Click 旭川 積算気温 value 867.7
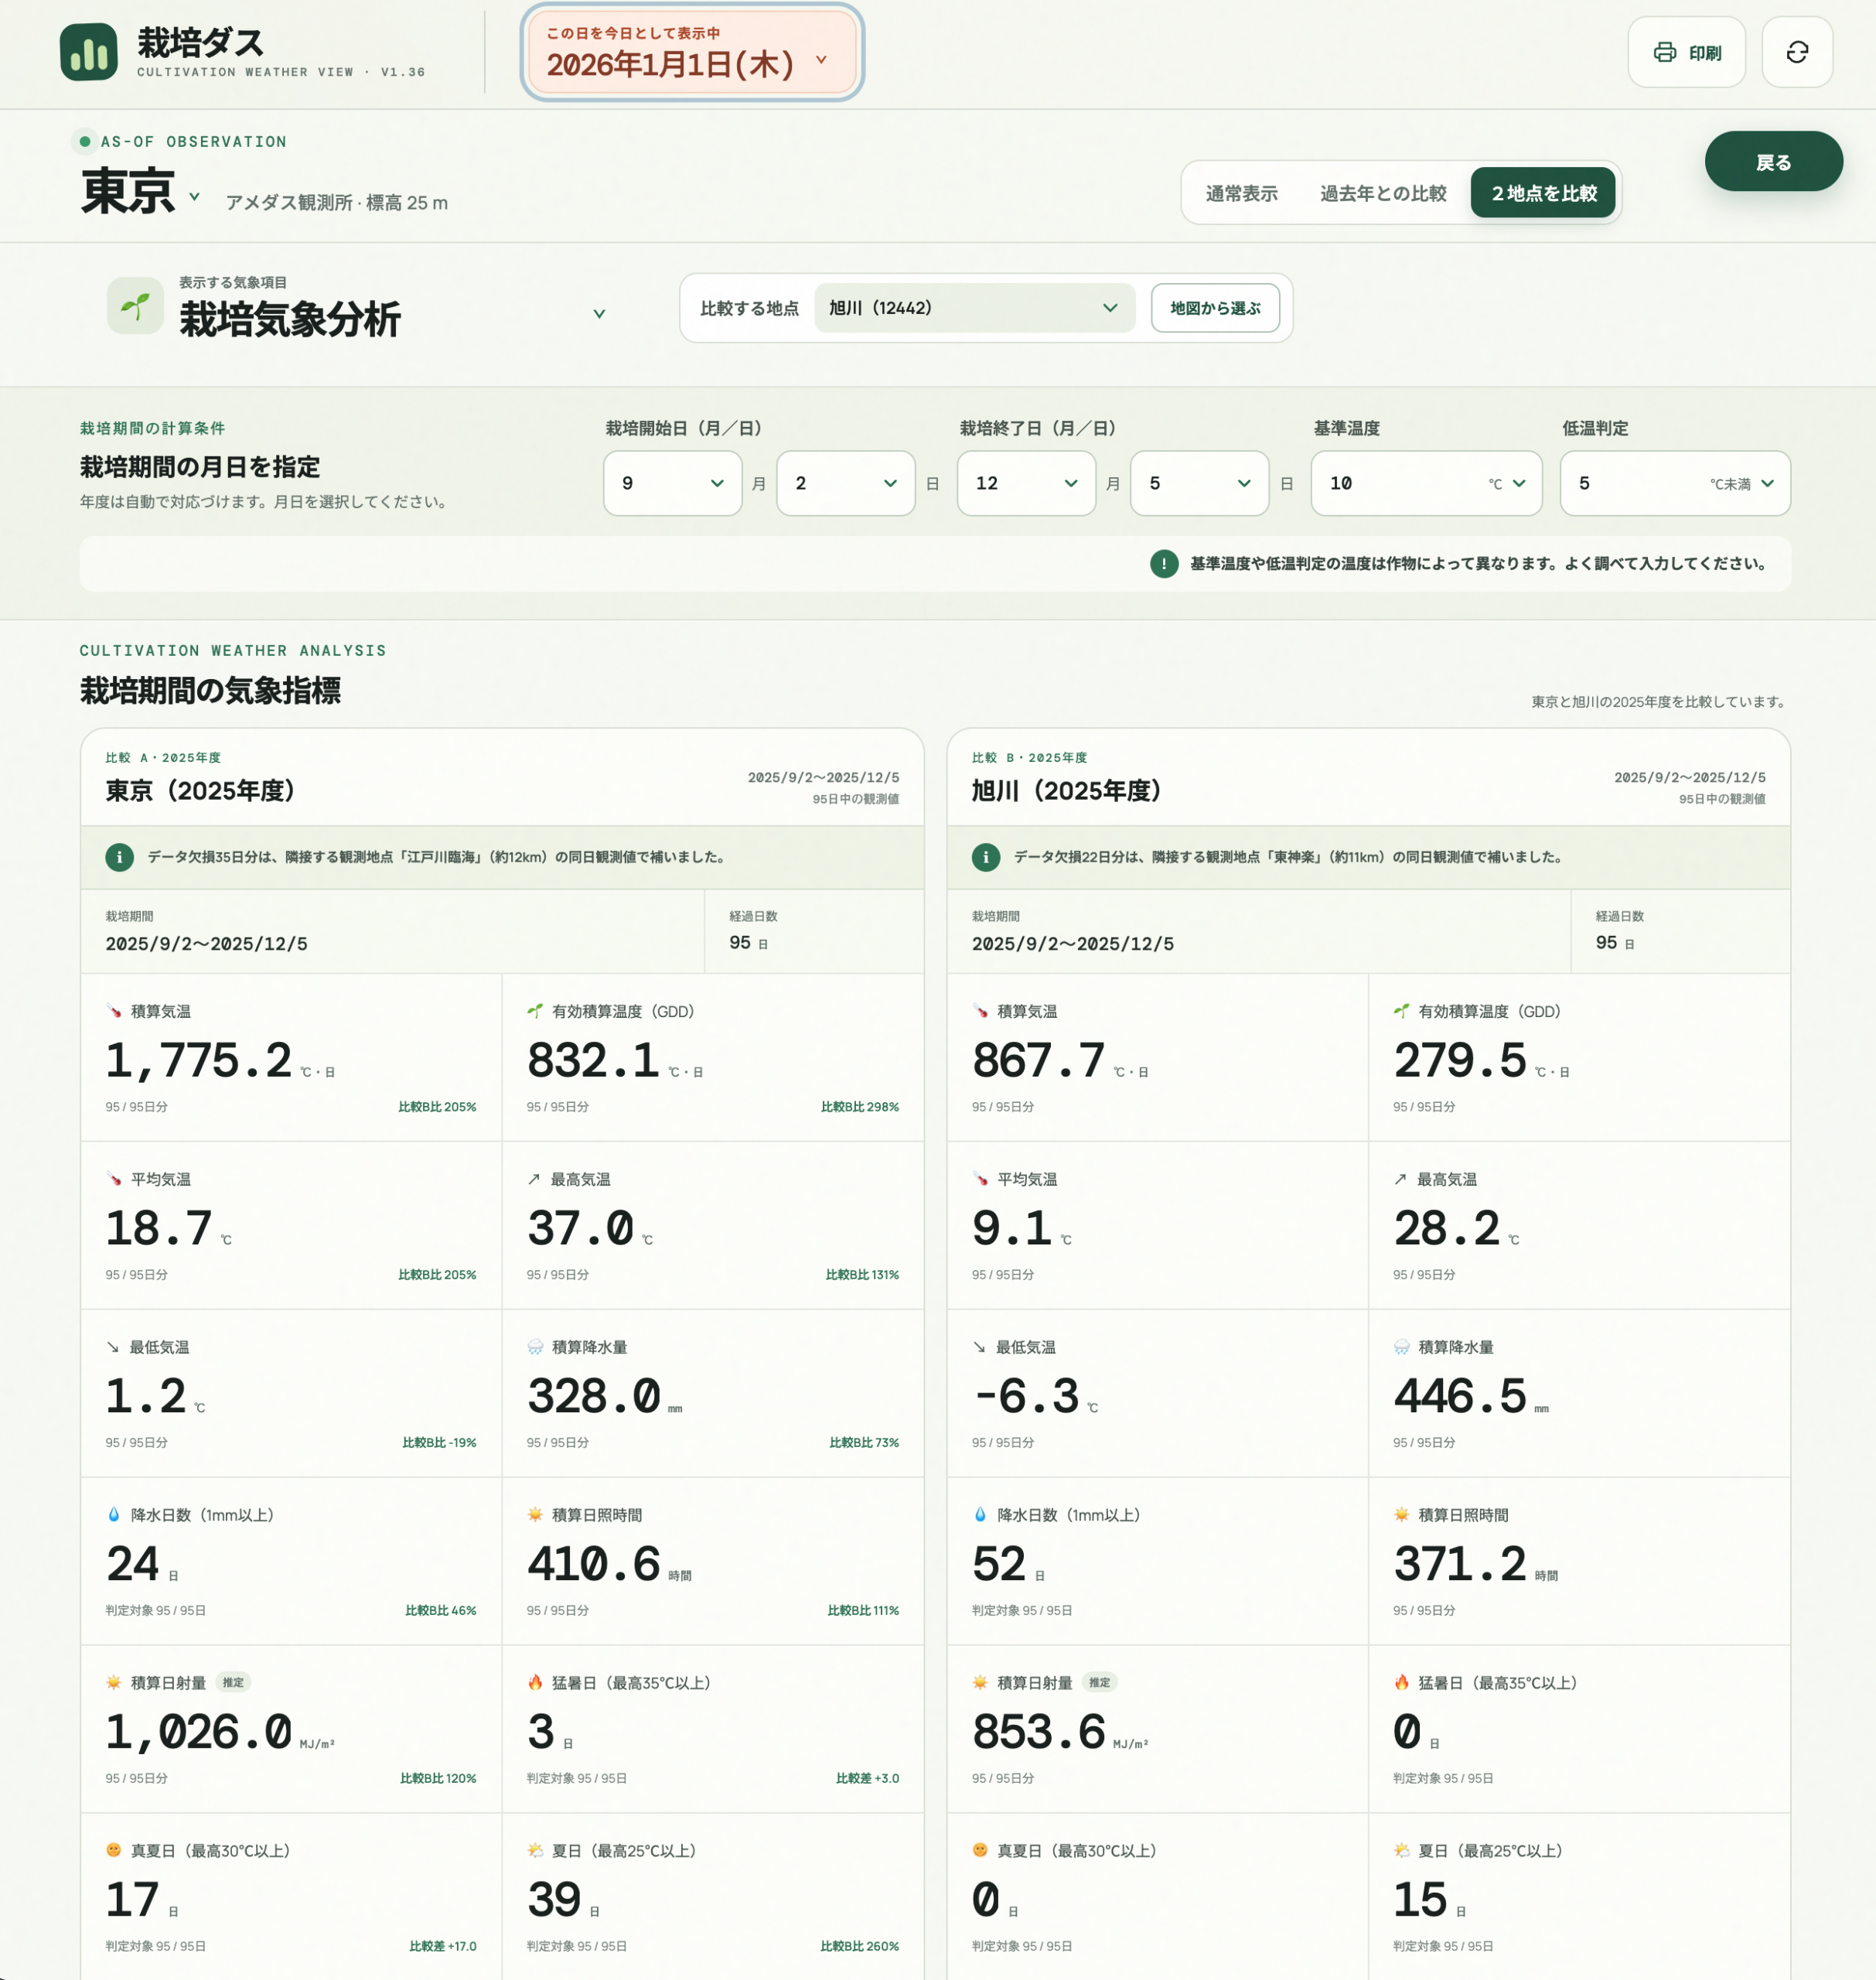This screenshot has height=1980, width=1876. (1038, 1060)
